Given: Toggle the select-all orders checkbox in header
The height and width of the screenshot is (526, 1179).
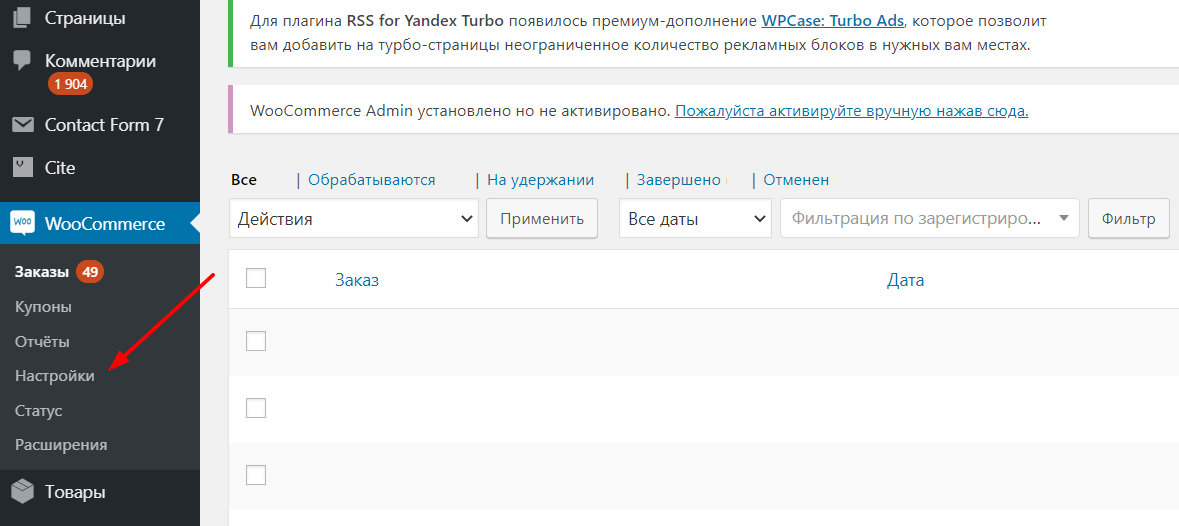Looking at the screenshot, I should coord(256,278).
